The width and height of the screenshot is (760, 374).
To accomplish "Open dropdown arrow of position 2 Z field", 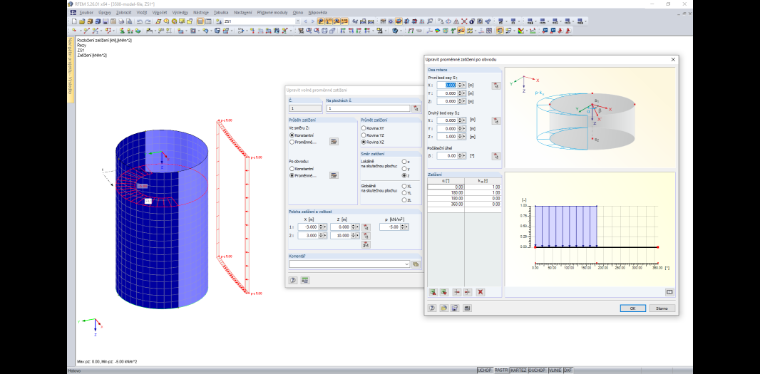I will coord(358,235).
